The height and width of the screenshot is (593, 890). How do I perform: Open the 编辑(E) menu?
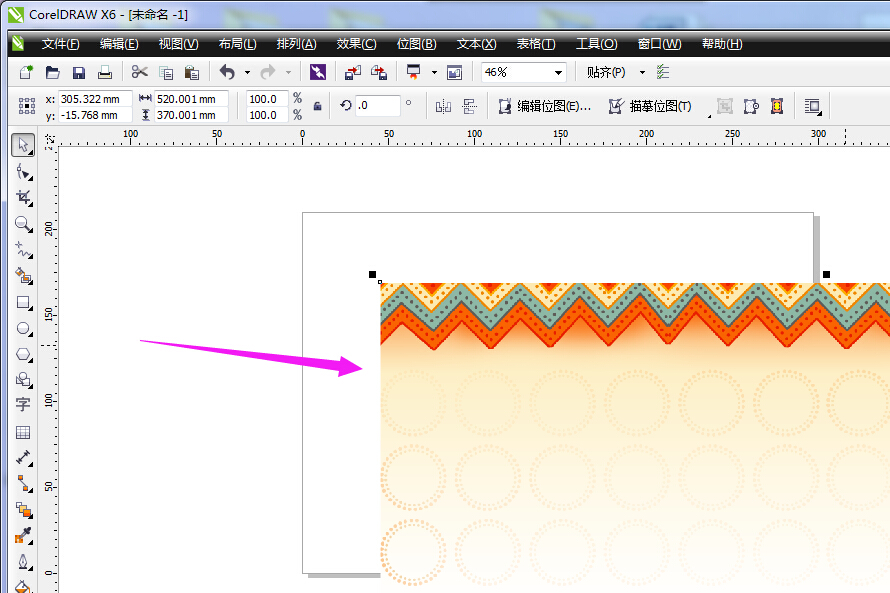119,44
